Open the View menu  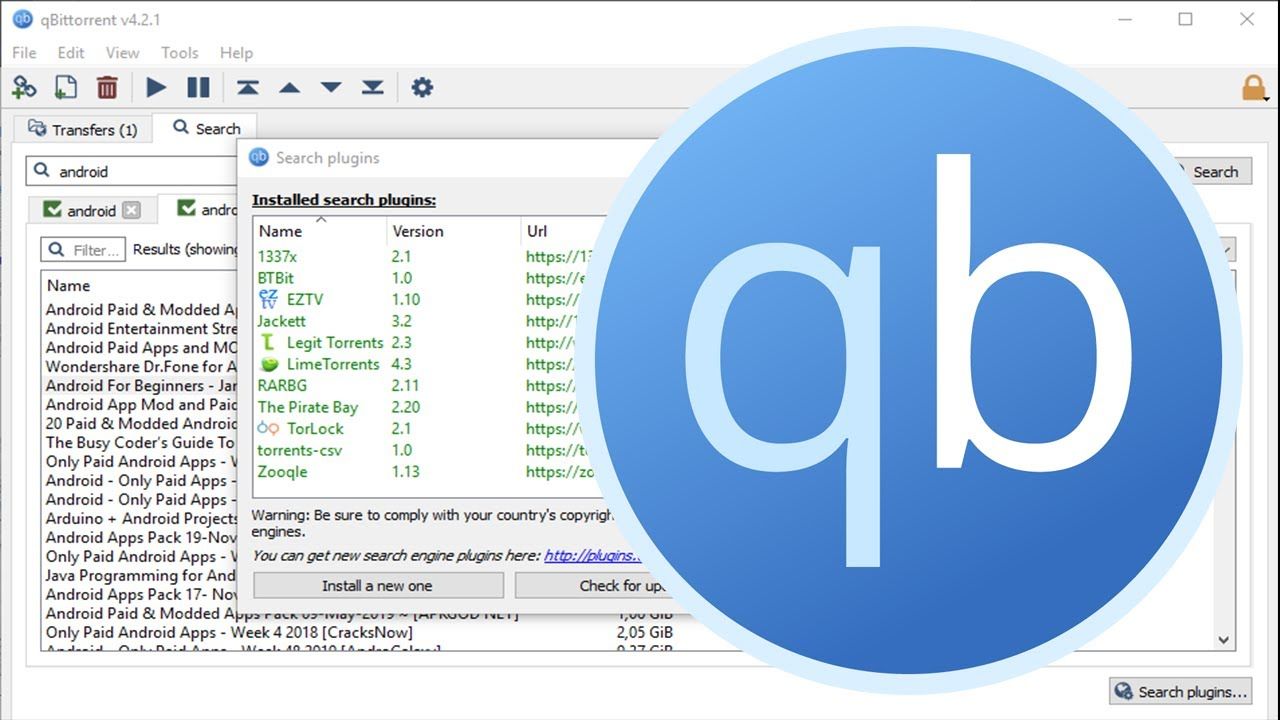pos(122,53)
